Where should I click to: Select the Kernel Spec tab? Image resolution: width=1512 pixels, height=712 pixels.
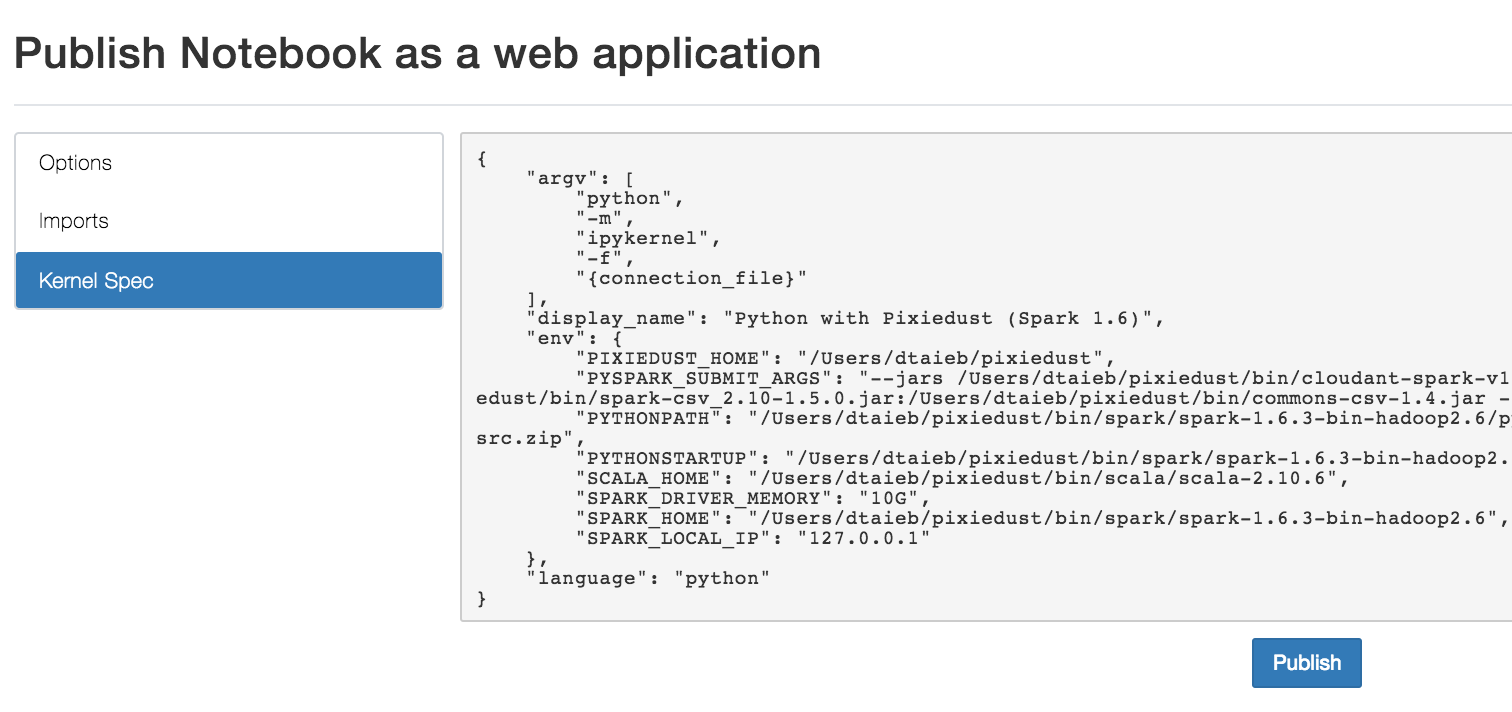pyautogui.click(x=229, y=280)
